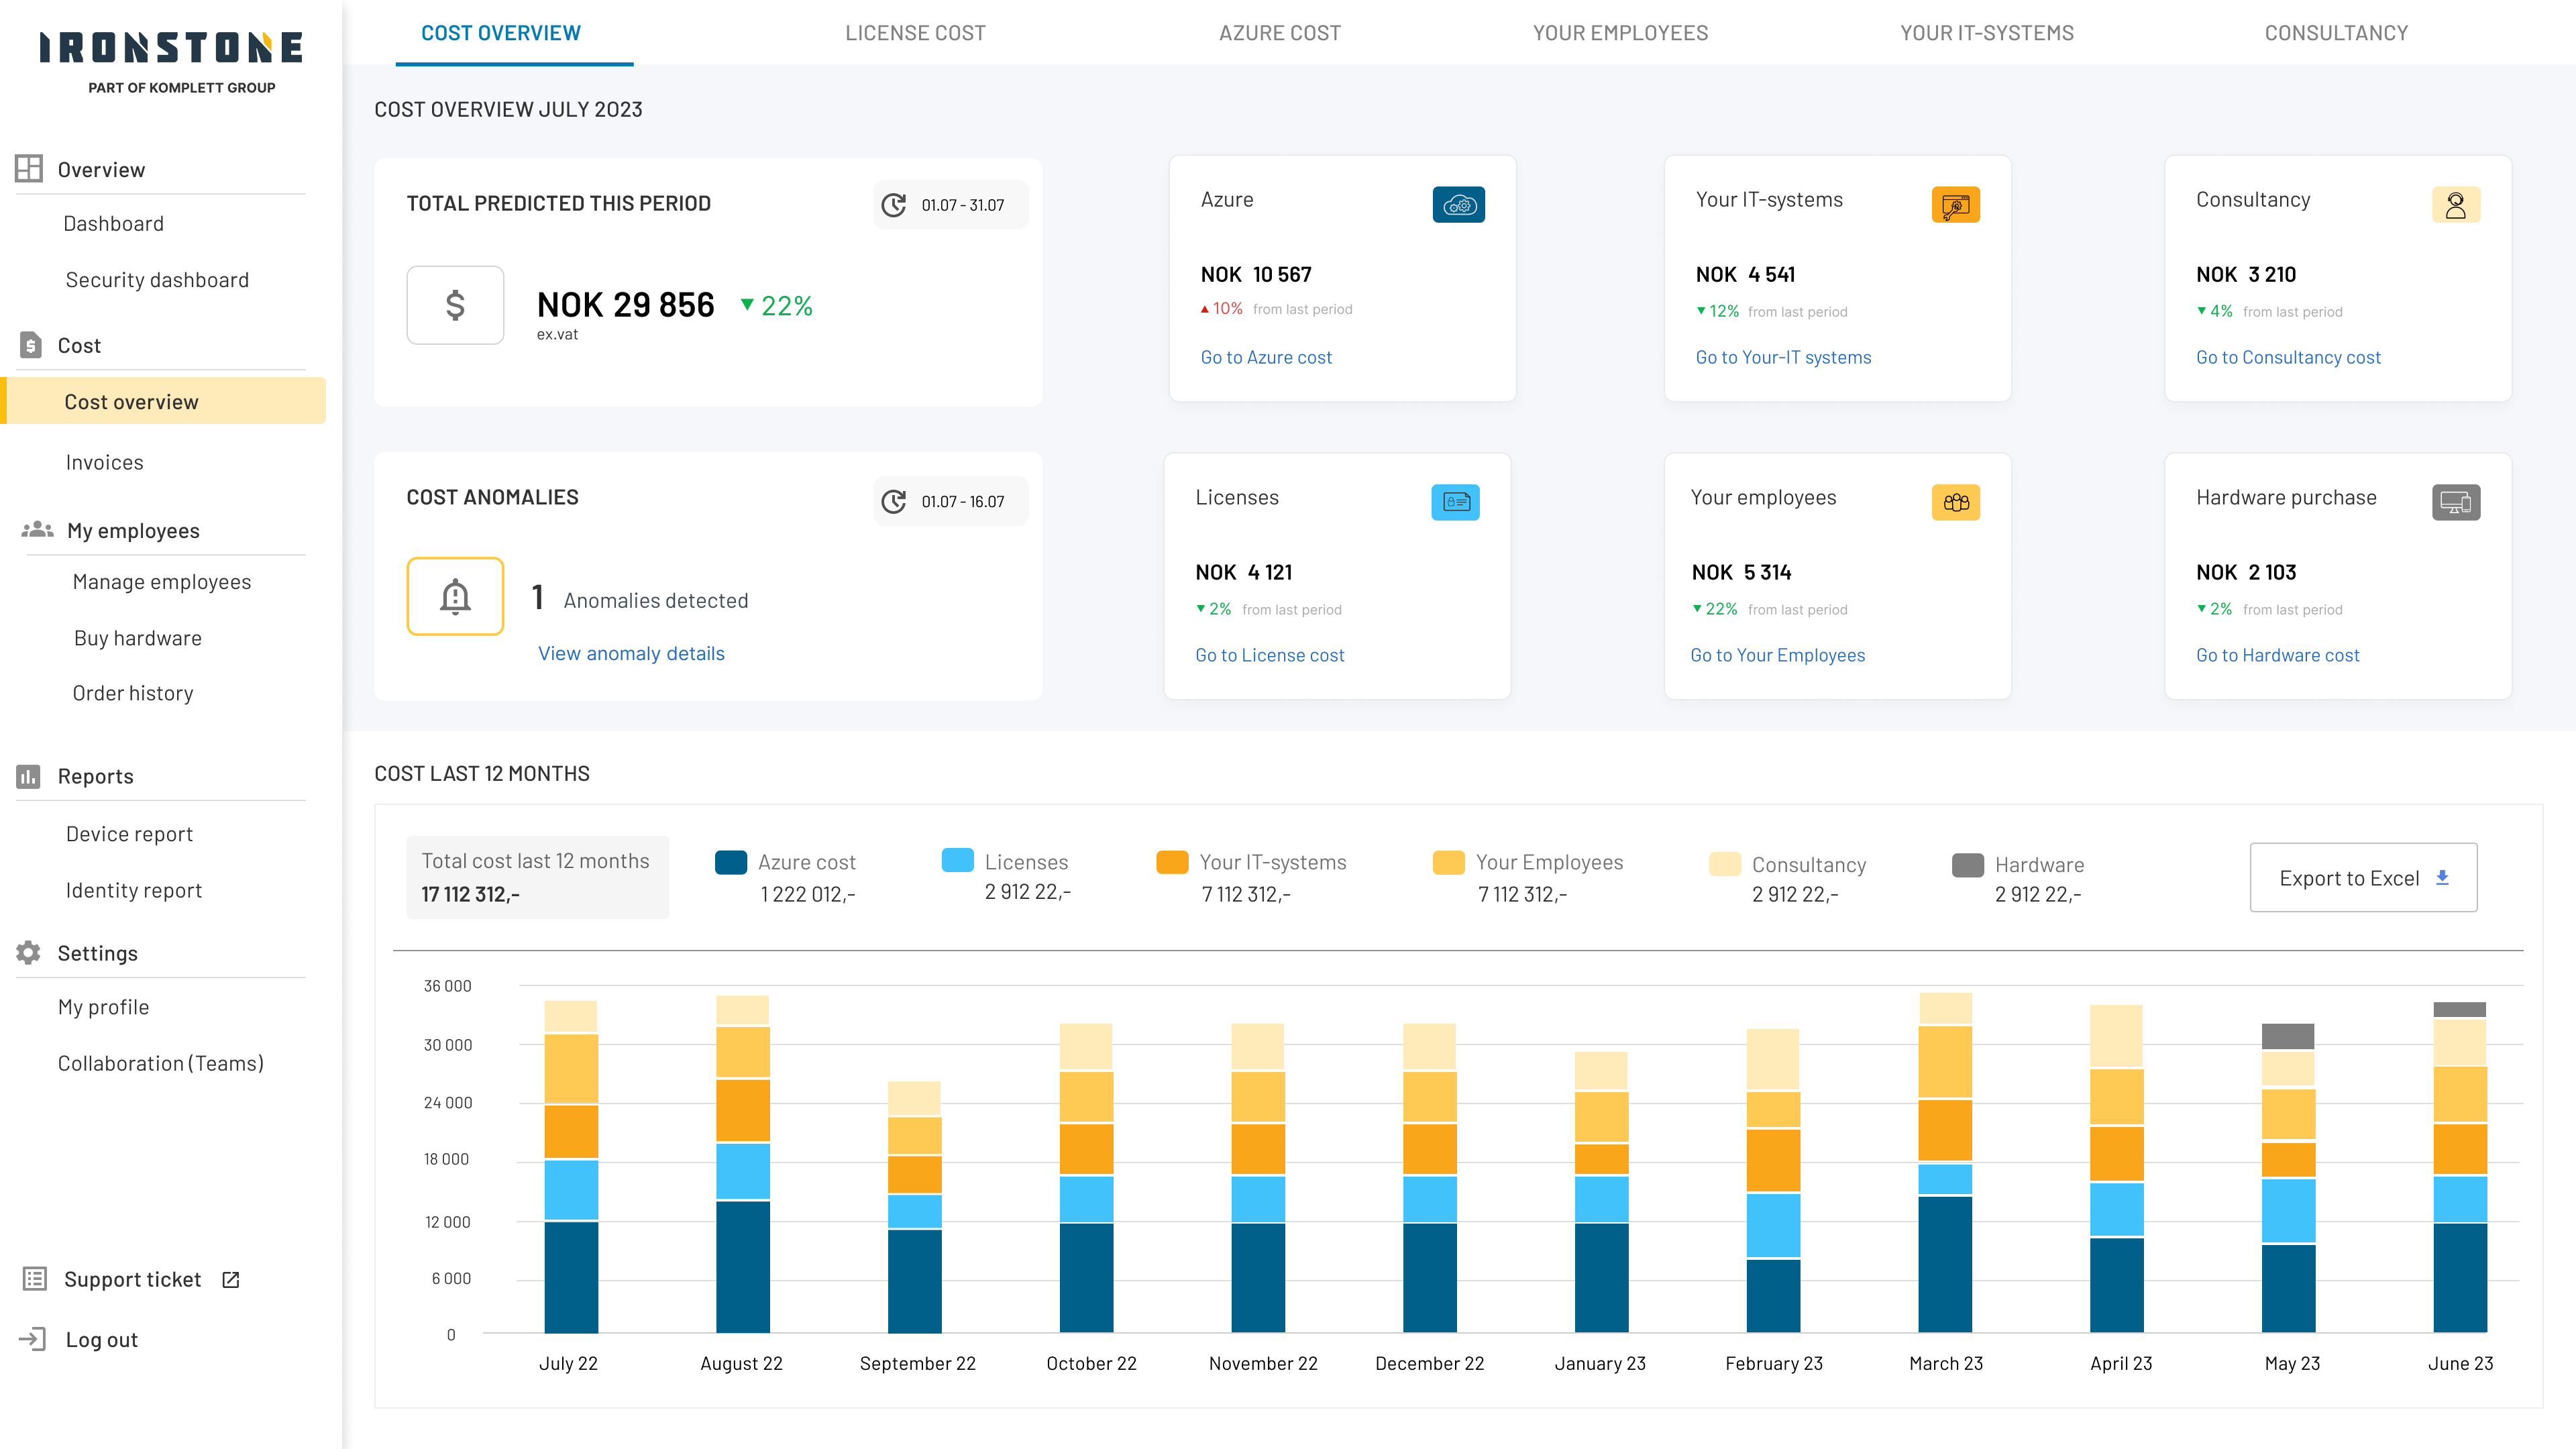Click the Licenses card icon
The height and width of the screenshot is (1449, 2576).
[x=1455, y=502]
